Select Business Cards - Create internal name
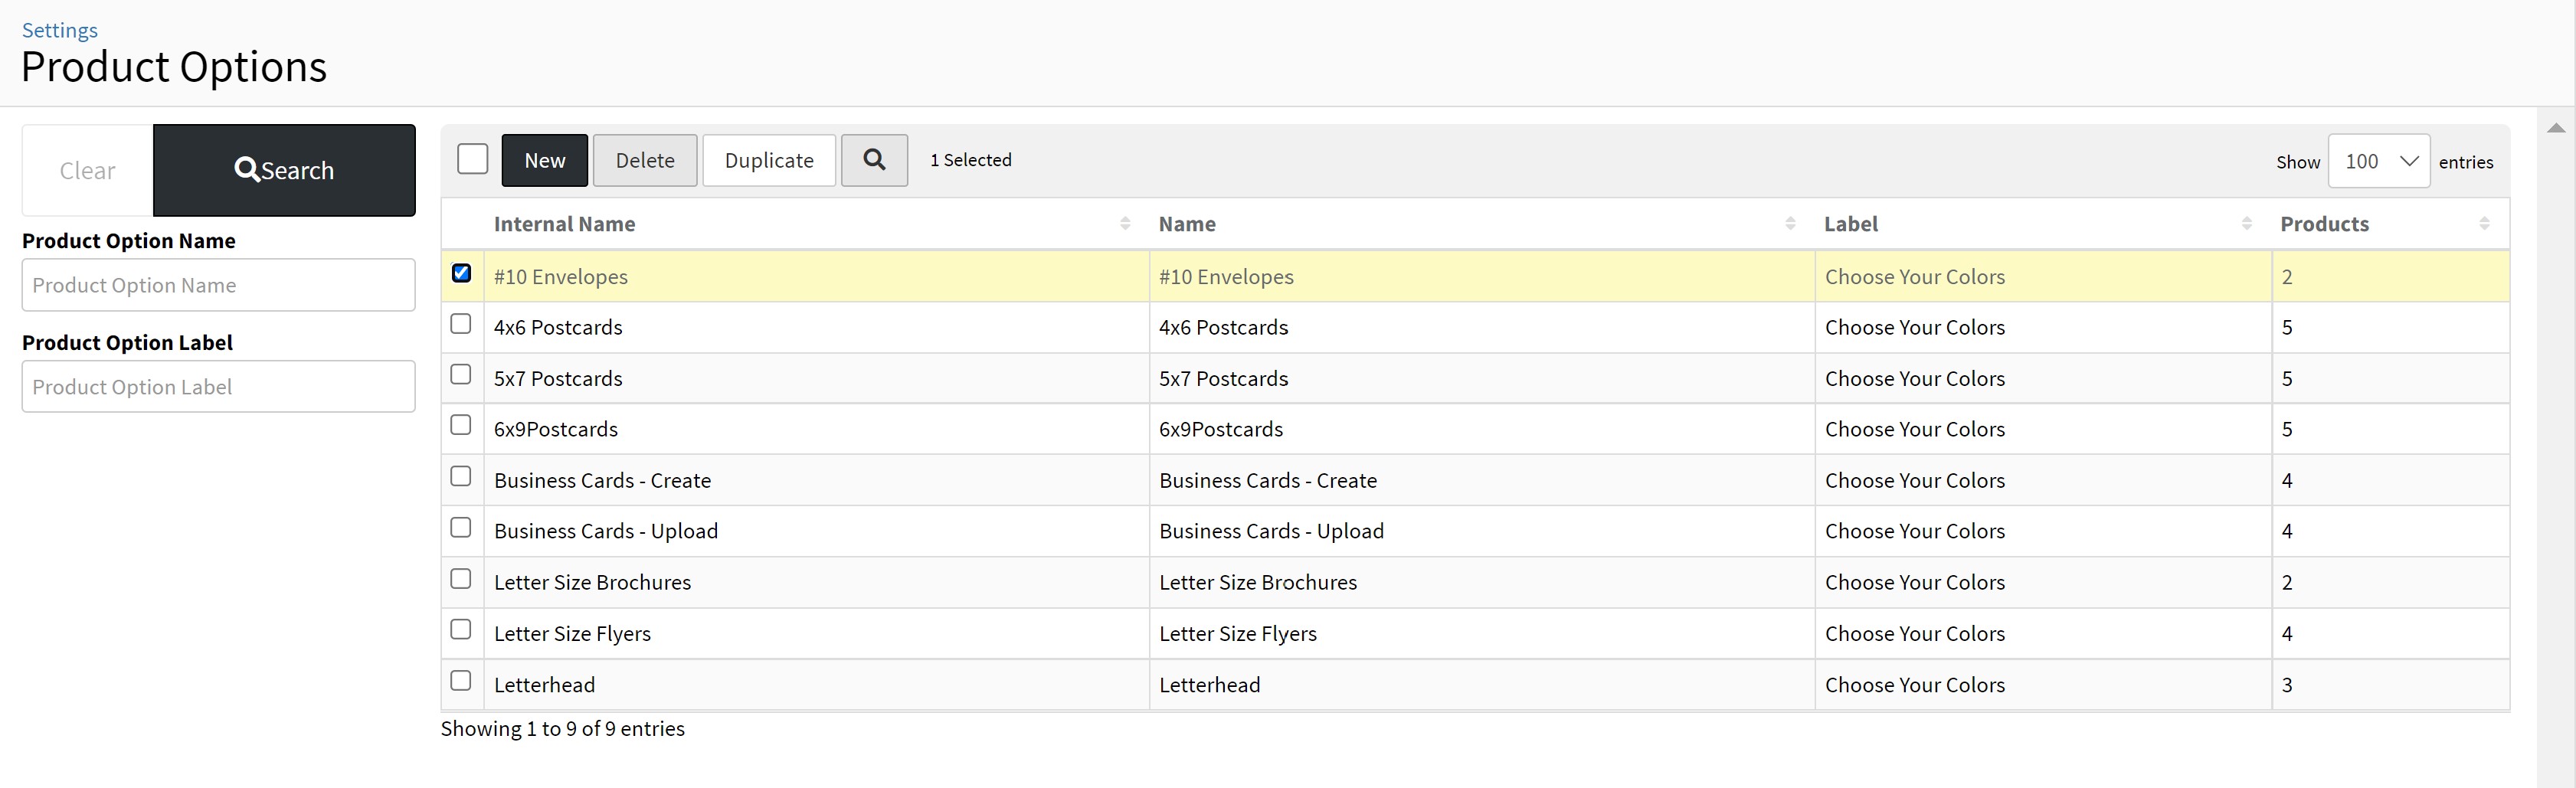Image resolution: width=2576 pixels, height=788 pixels. tap(602, 480)
